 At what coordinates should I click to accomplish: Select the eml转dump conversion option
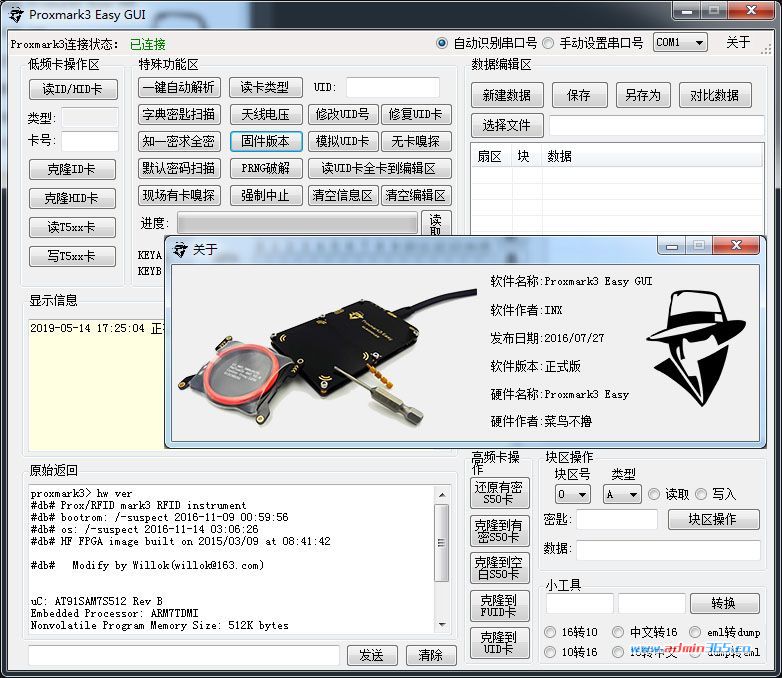695,632
